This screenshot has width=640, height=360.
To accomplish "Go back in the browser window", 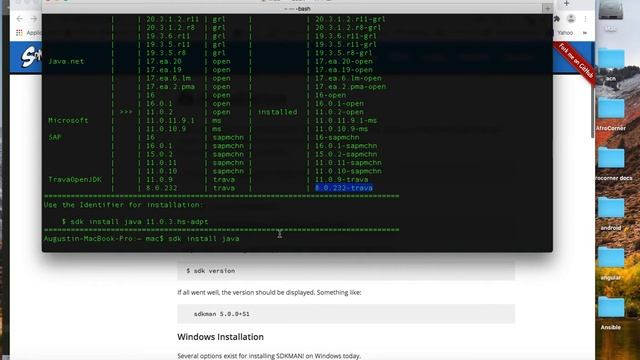I will click(x=20, y=19).
